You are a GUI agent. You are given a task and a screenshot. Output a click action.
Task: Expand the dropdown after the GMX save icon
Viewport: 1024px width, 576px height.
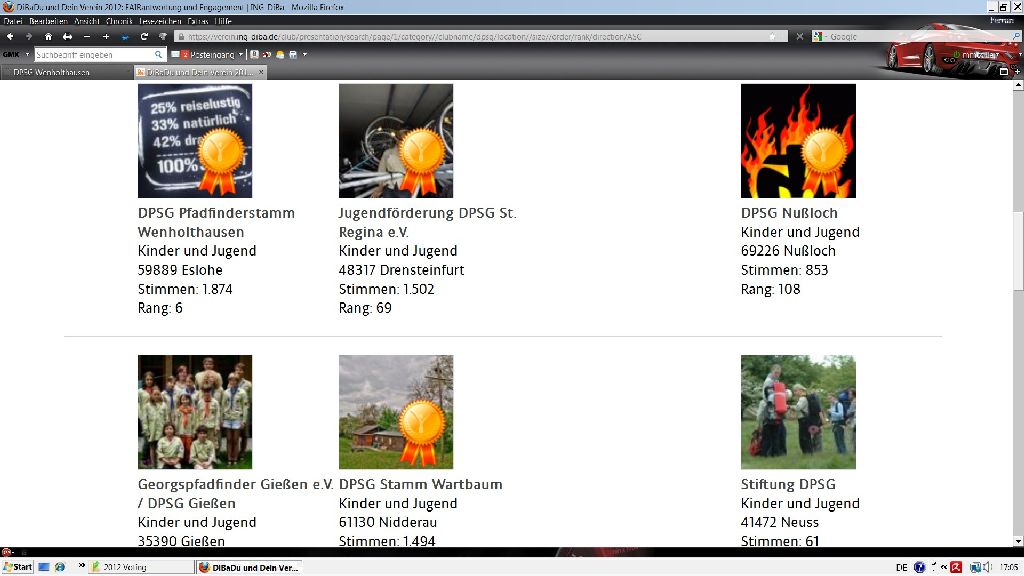pos(305,55)
